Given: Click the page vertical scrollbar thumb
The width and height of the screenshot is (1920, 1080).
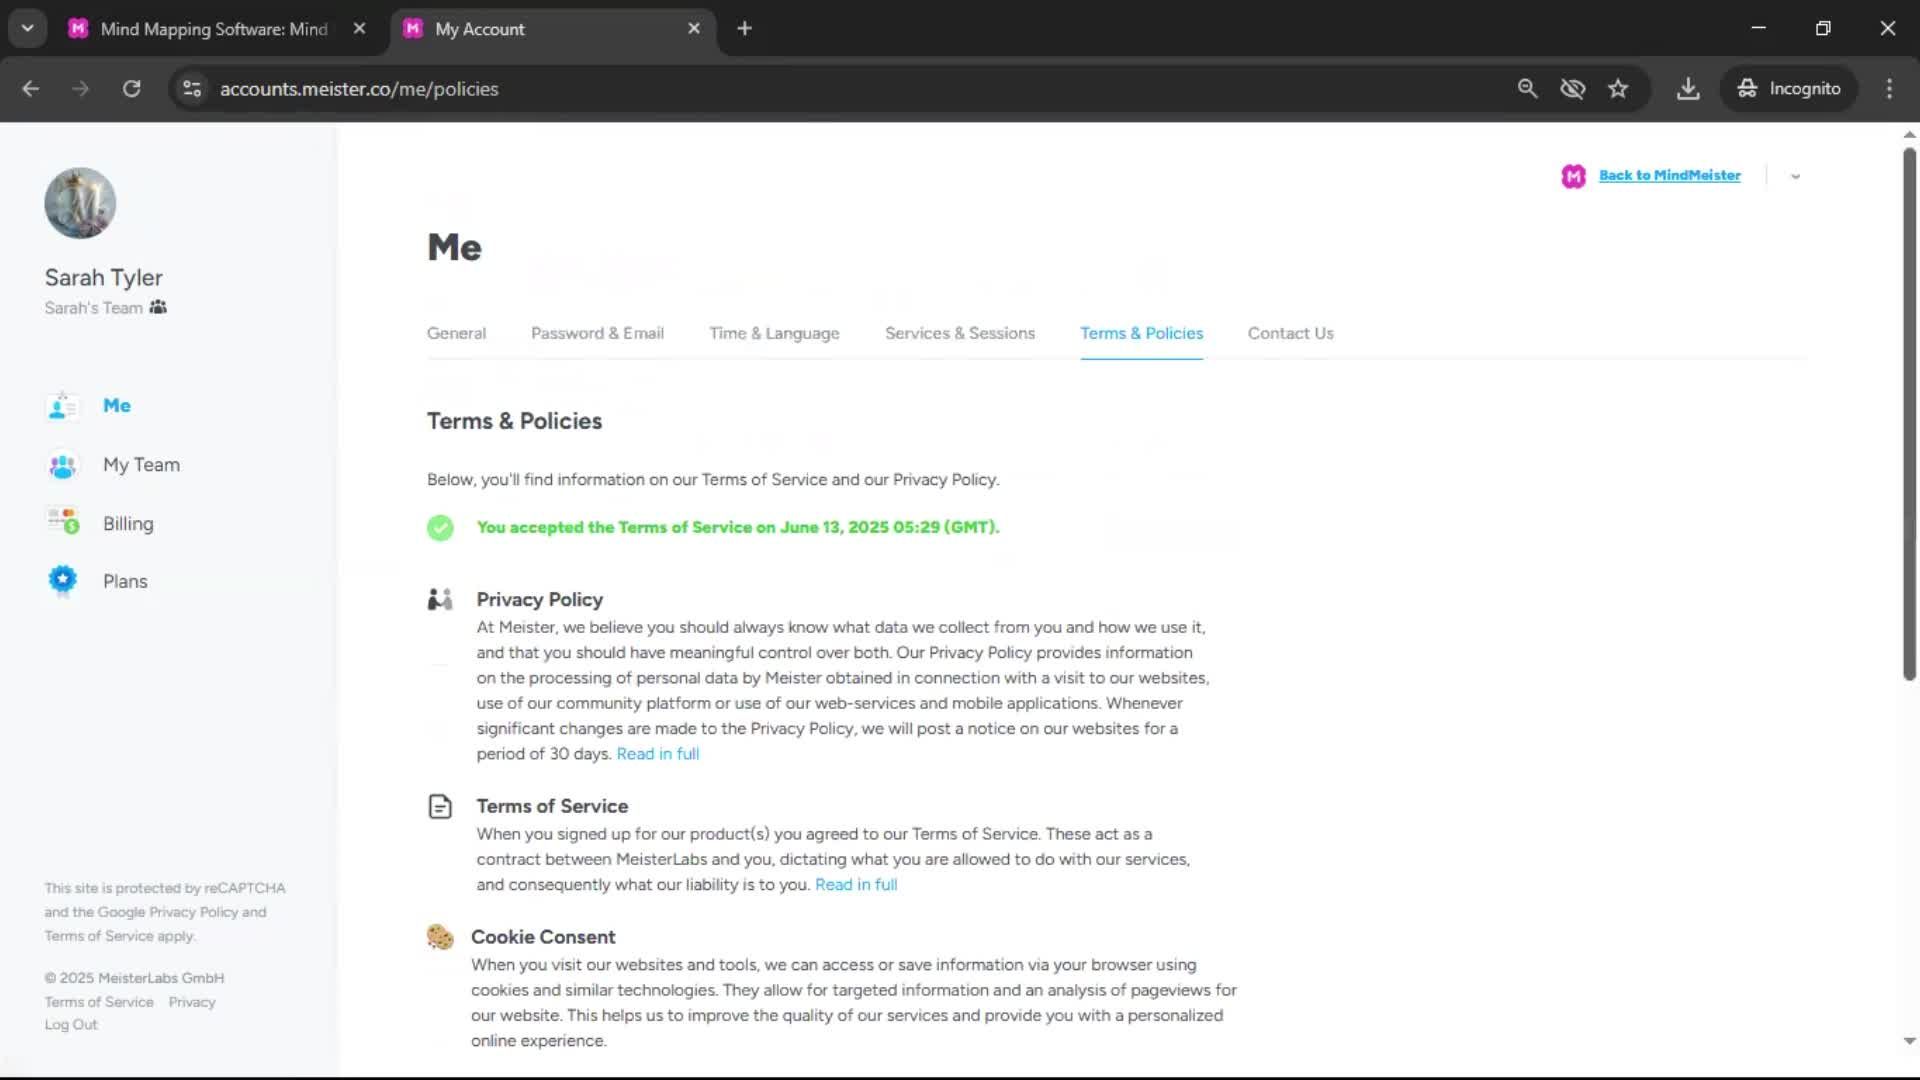Looking at the screenshot, I should pos(1909,415).
